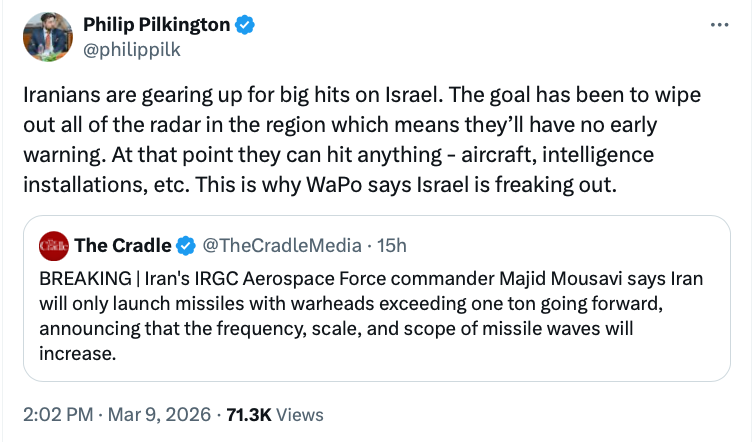Image resolution: width=753 pixels, height=442 pixels.
Task: Click "increase." at quoted post's end
Action: (x=76, y=353)
